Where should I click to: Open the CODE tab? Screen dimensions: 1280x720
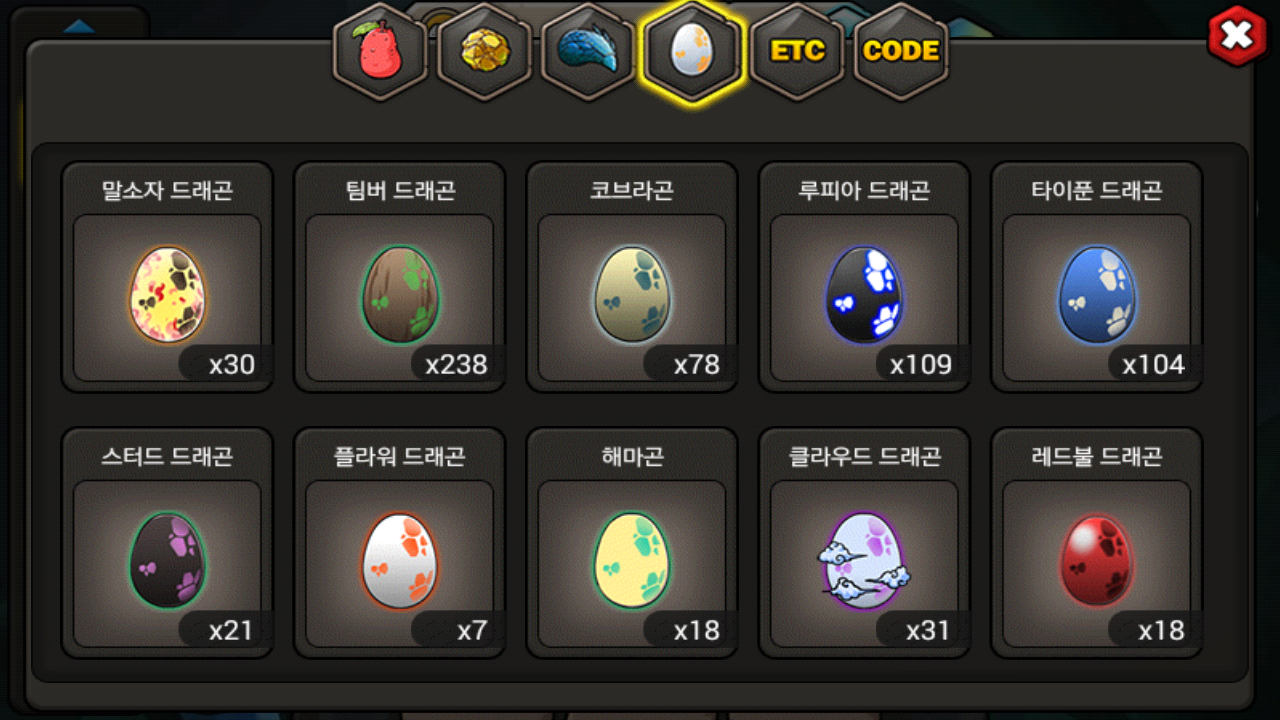(901, 52)
